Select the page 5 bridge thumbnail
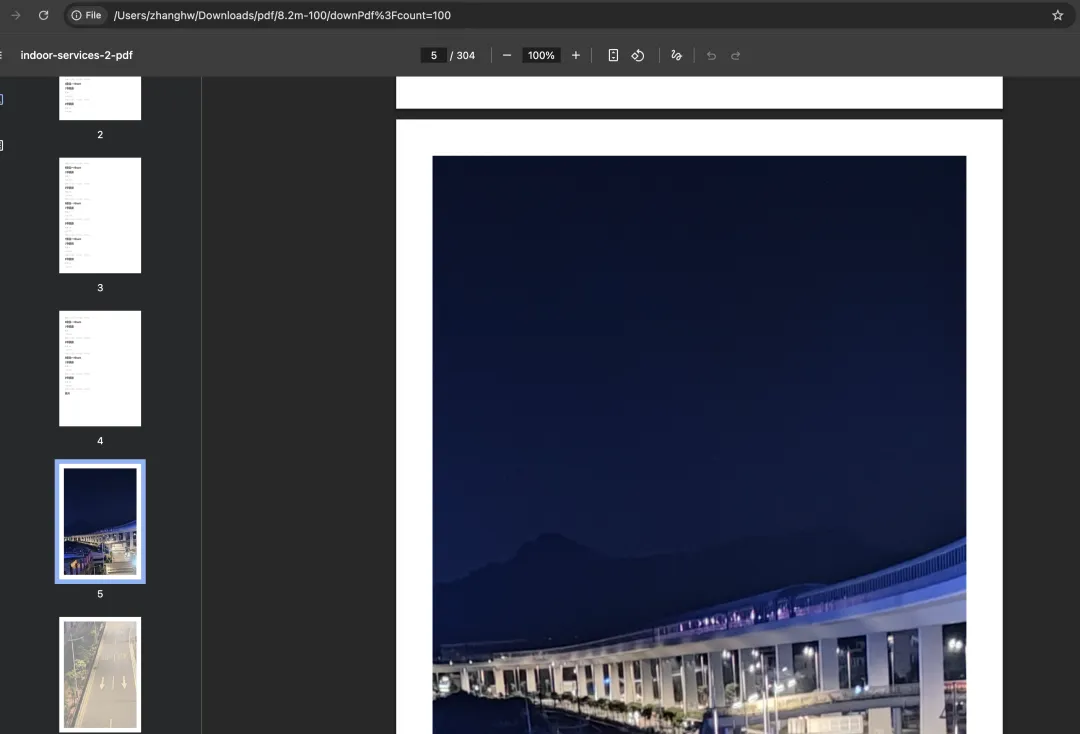The image size is (1080, 734). tap(100, 521)
